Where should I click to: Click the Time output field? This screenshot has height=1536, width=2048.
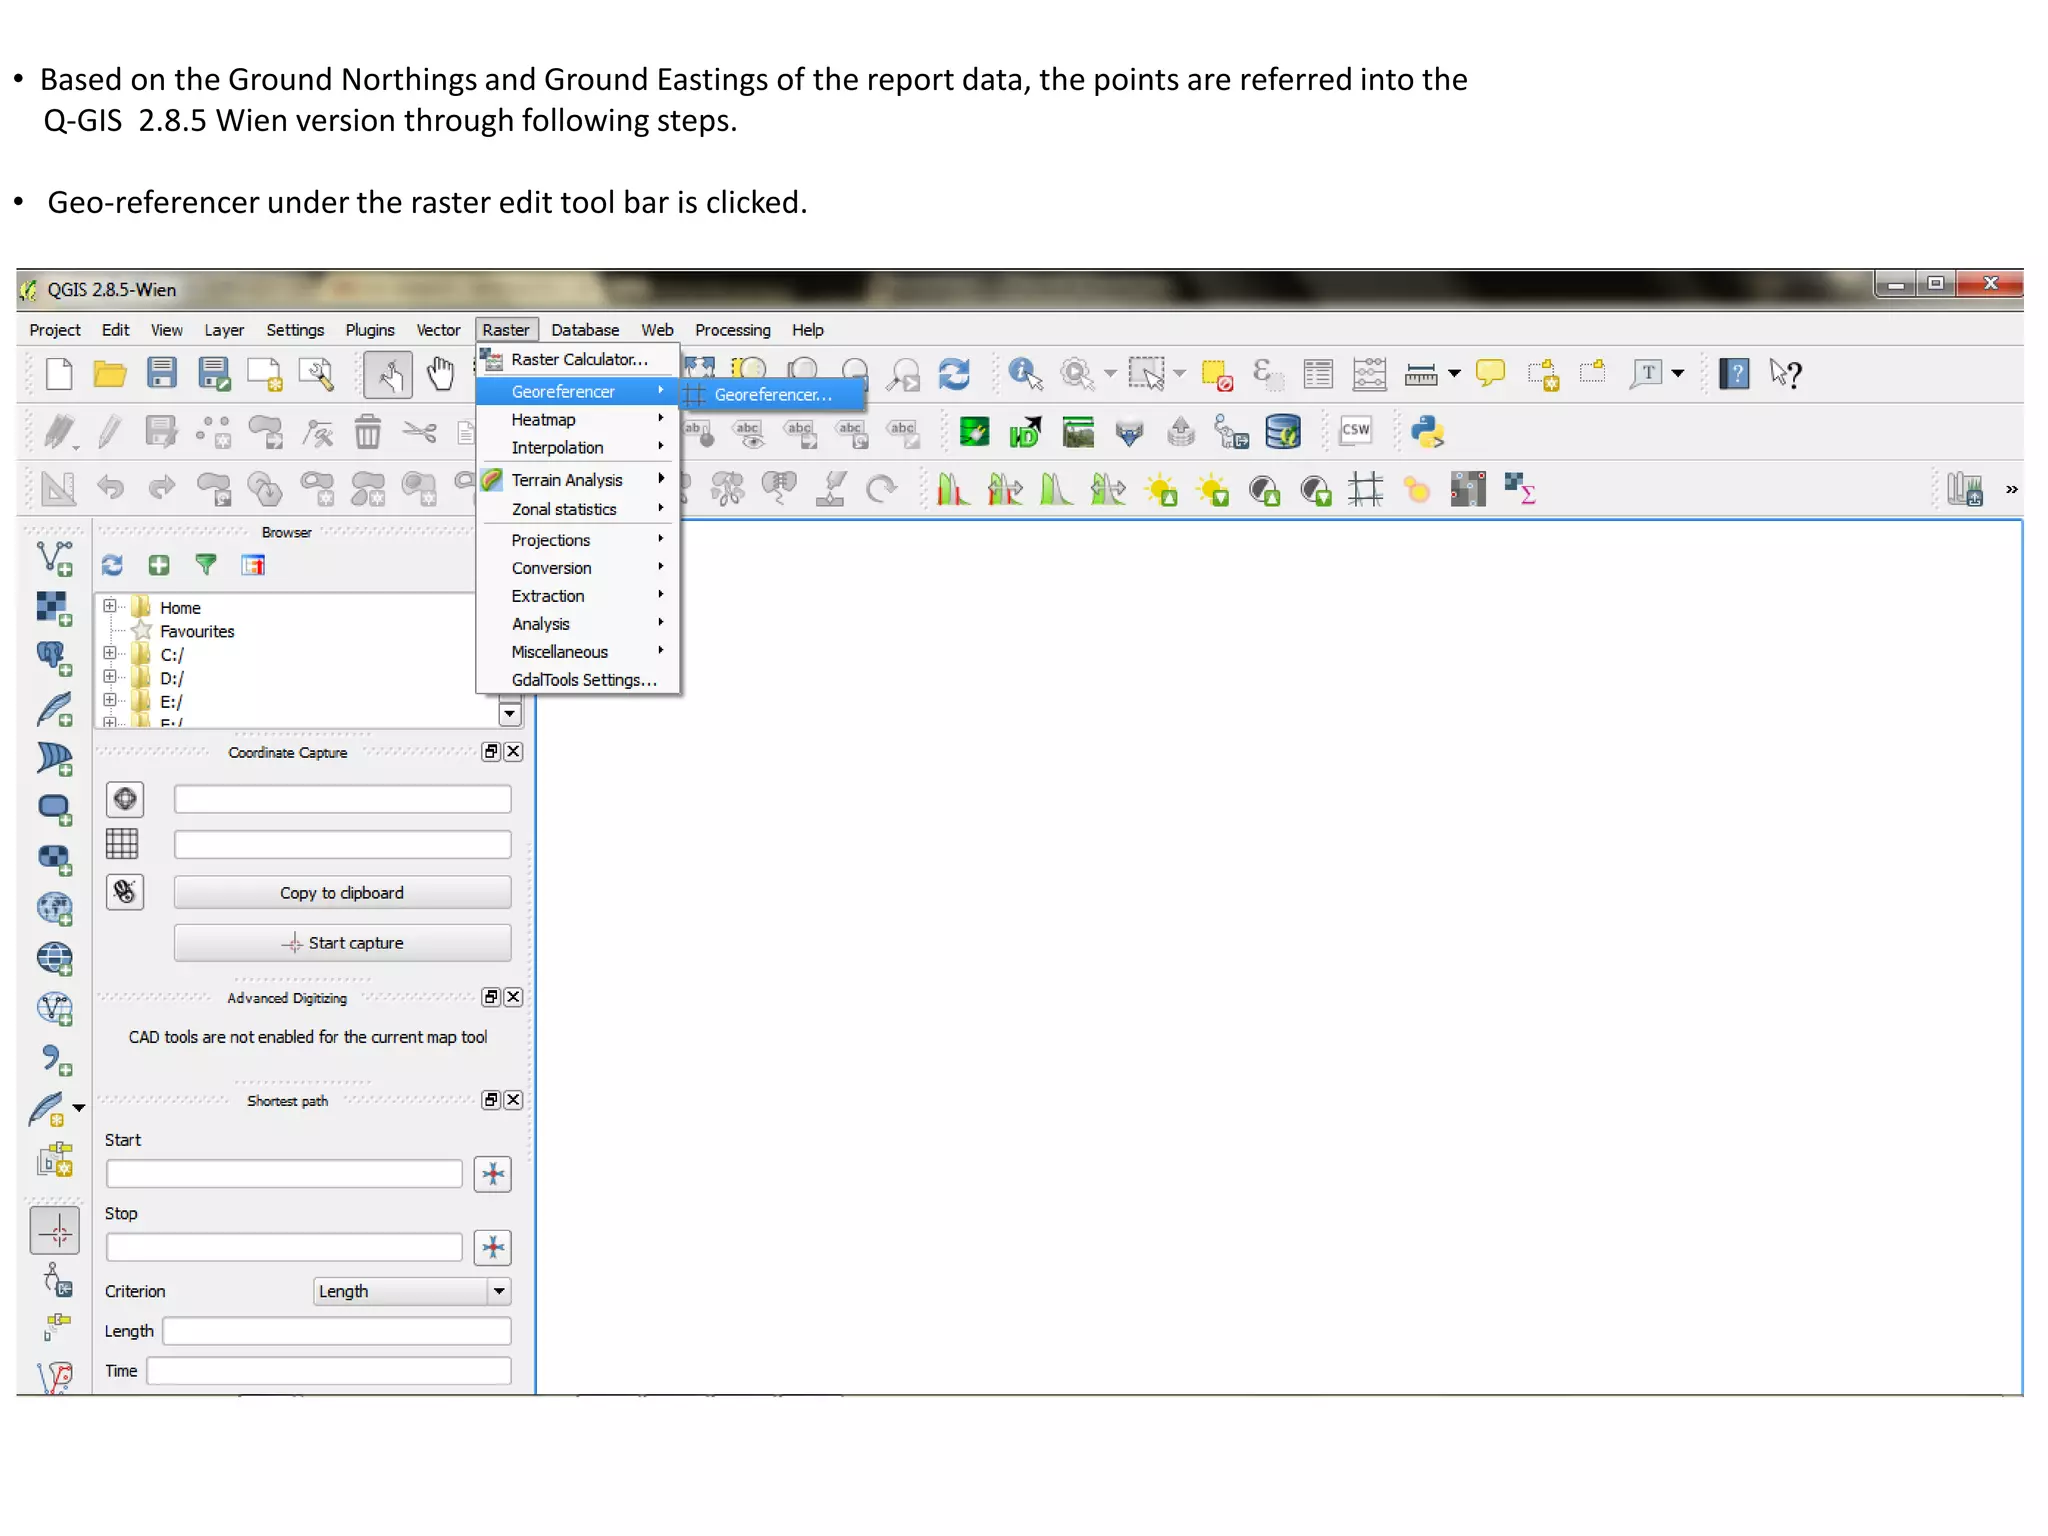[x=329, y=1371]
